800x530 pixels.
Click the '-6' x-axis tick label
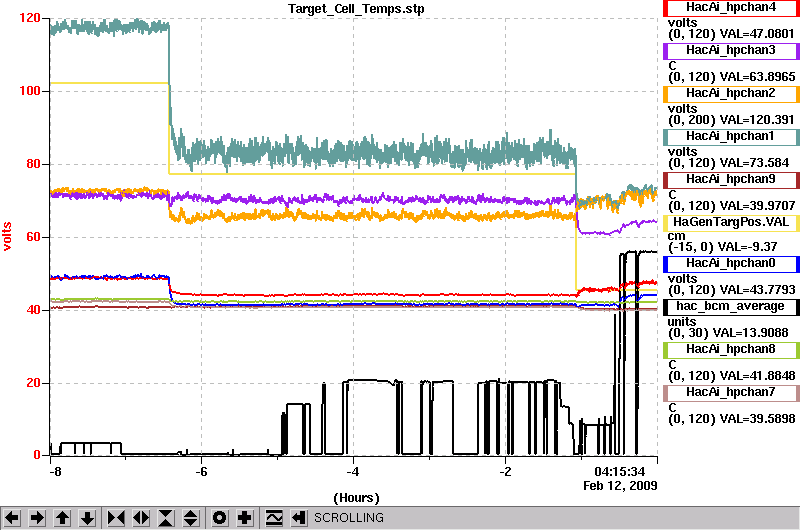pos(201,472)
